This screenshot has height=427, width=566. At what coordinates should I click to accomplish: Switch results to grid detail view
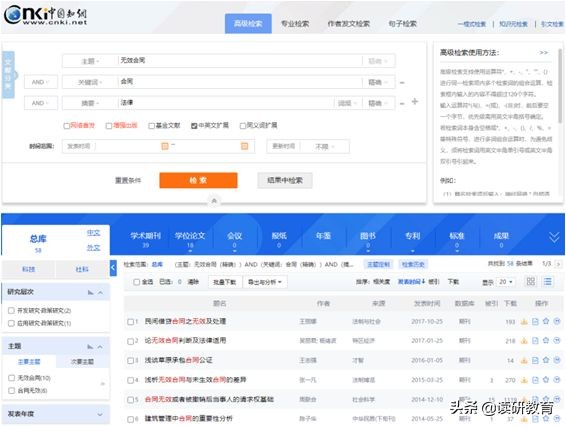pos(531,282)
